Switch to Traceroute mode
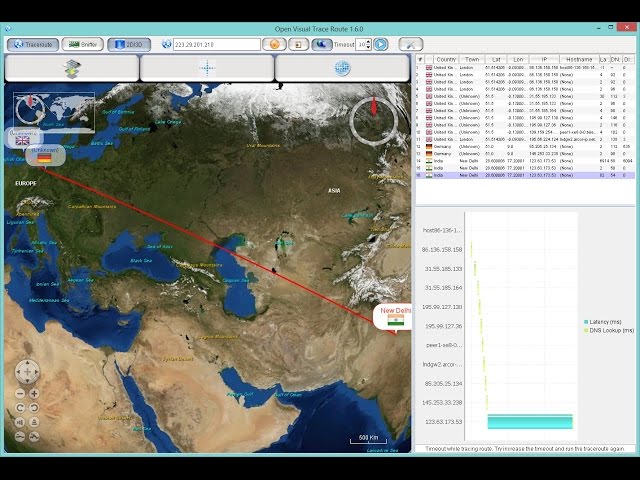Image resolution: width=640 pixels, height=480 pixels. pos(33,44)
